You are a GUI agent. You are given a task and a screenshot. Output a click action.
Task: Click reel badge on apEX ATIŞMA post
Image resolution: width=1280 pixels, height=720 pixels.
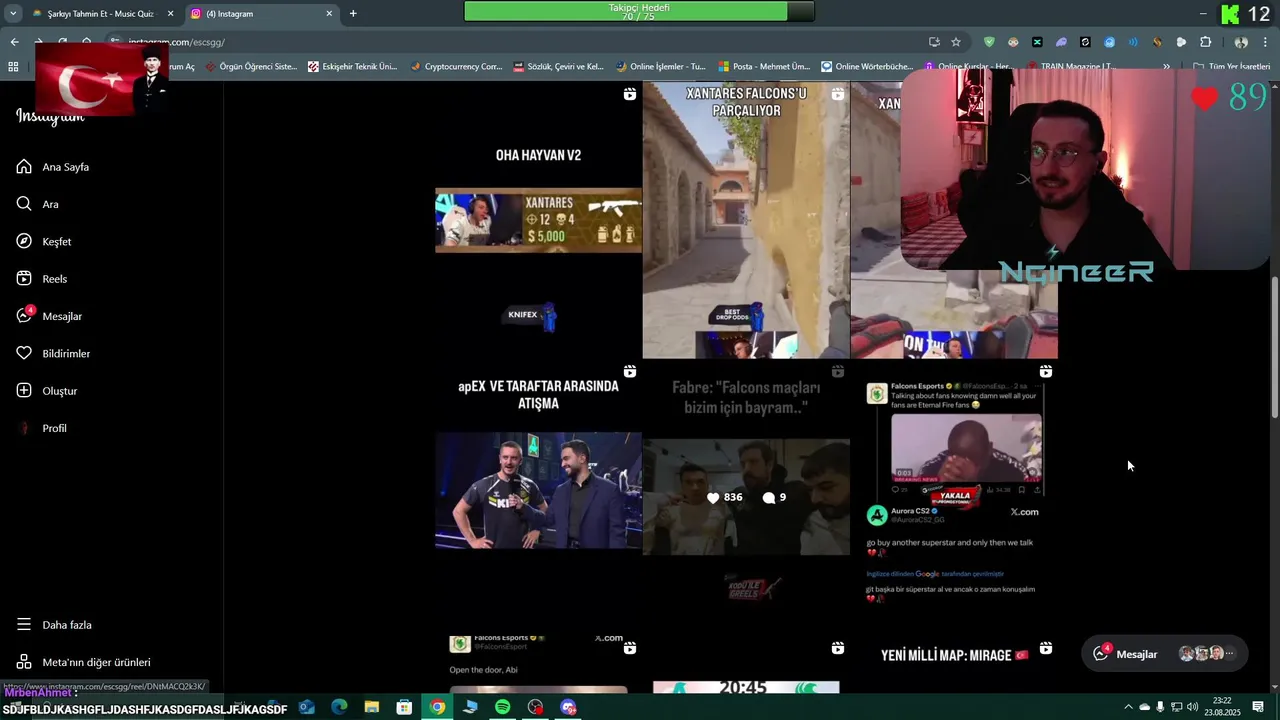coord(629,371)
